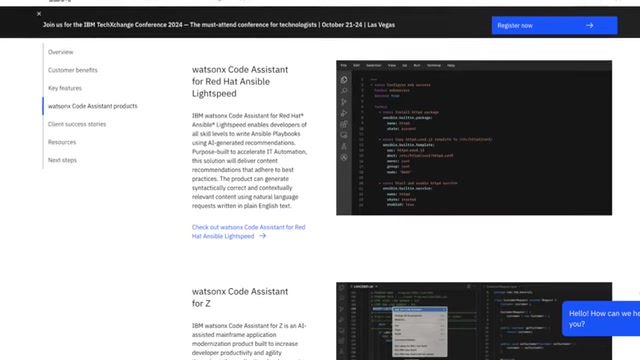Screen dimensions: 640x360
Task: Click the watsonx Code Assistant for Red Hat Ansible Lightspeed heading
Action: tap(240, 82)
